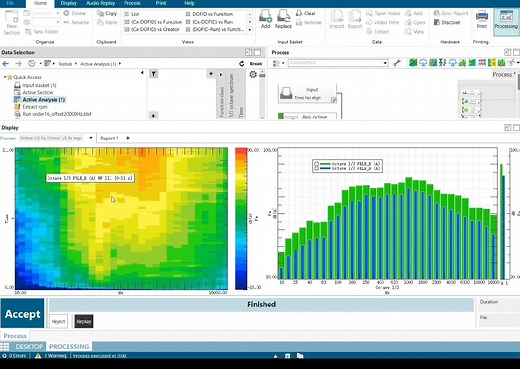Click the Delete icon in Organize
Screen dimensions: 520x369
click(66, 13)
